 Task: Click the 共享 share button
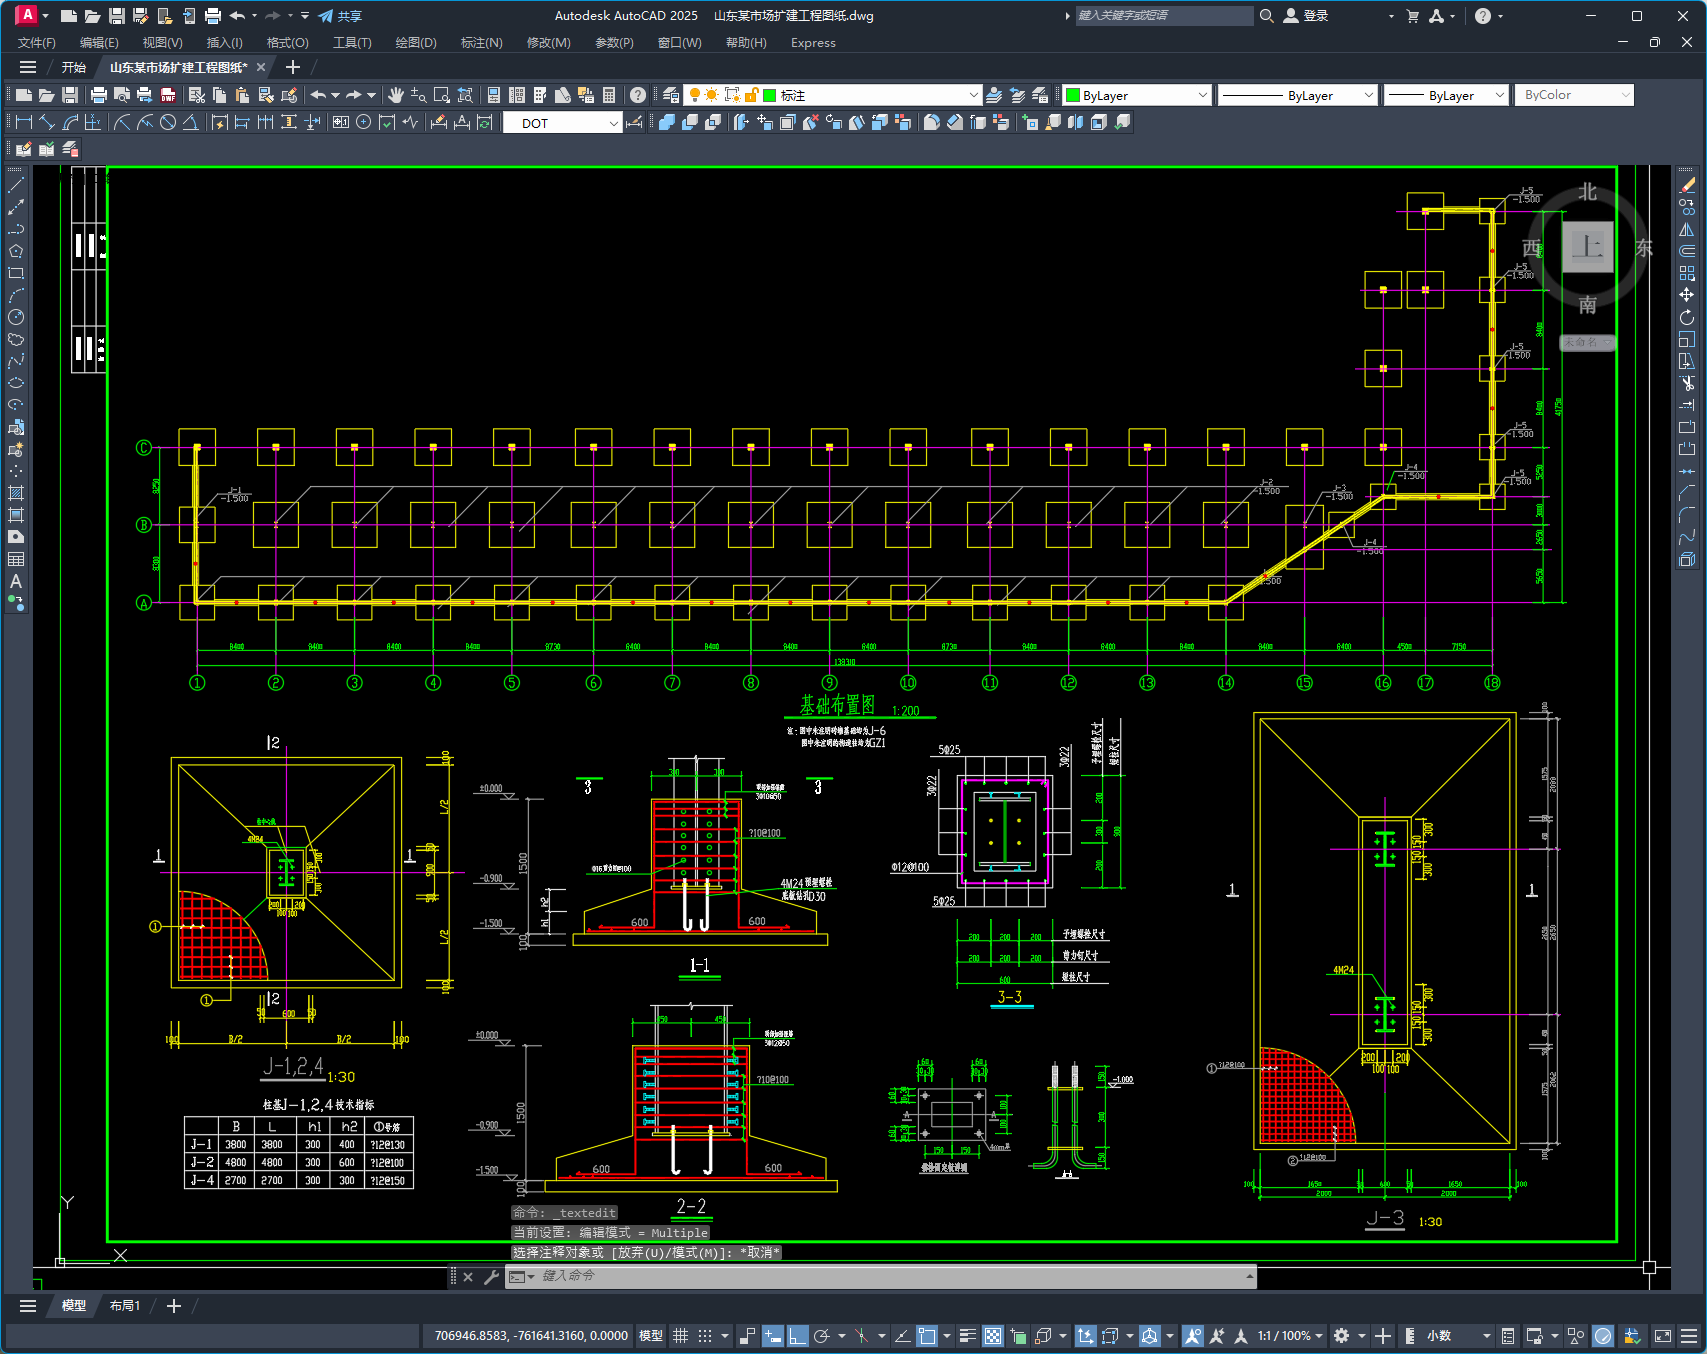point(340,16)
